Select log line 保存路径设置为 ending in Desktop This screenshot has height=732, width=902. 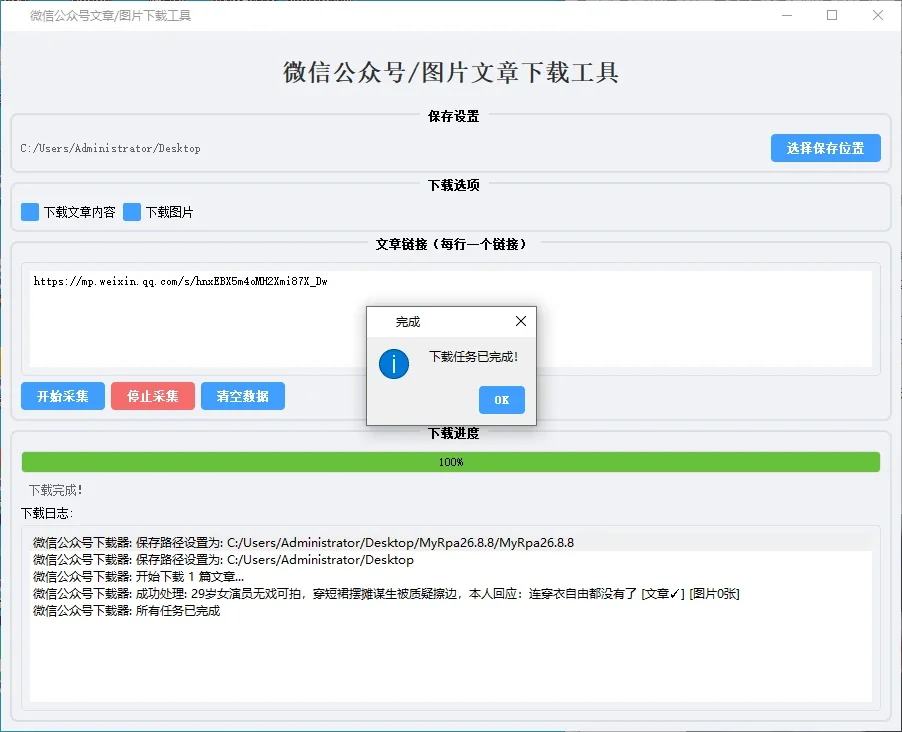tap(451, 560)
